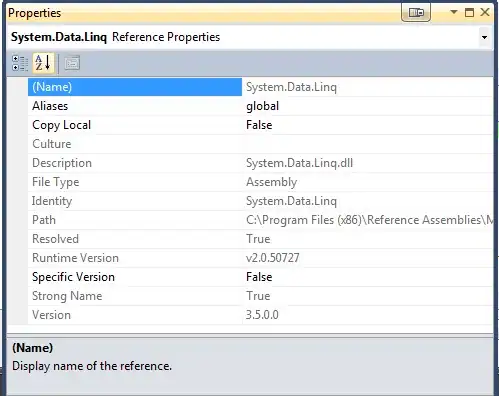Expand the System.Data.Linq object dropdown

484,37
